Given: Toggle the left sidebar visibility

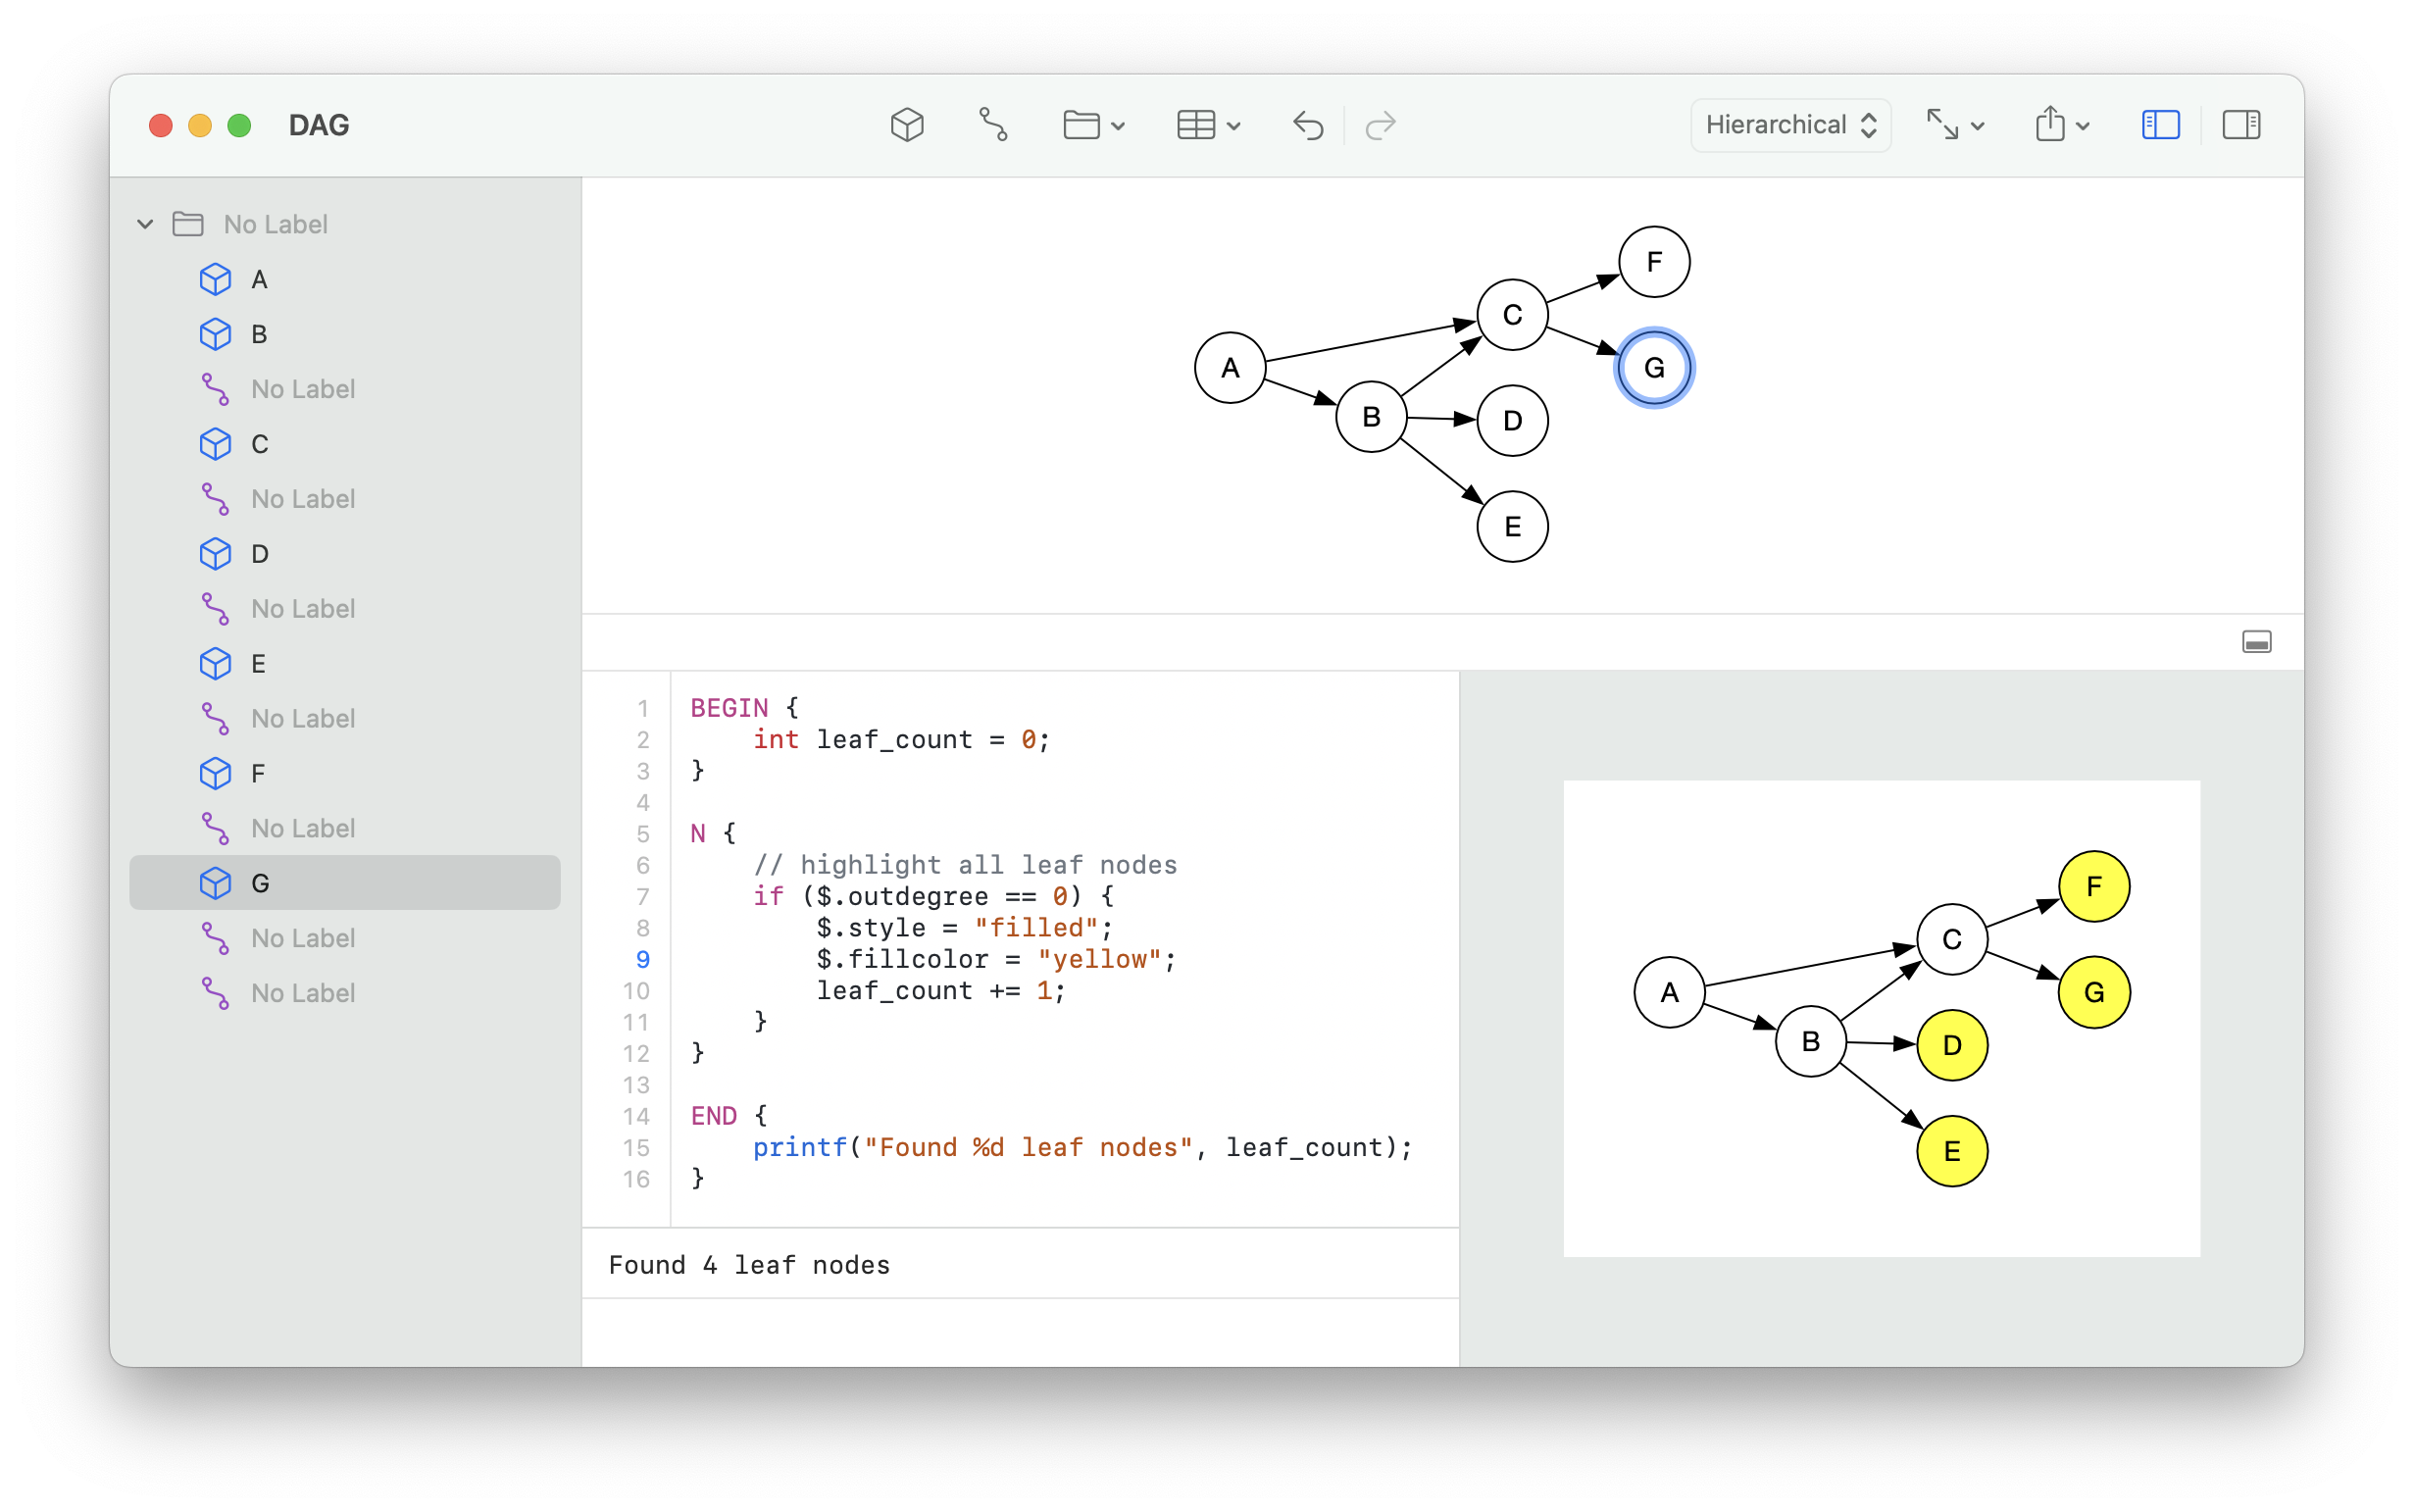Looking at the screenshot, I should coord(2160,124).
